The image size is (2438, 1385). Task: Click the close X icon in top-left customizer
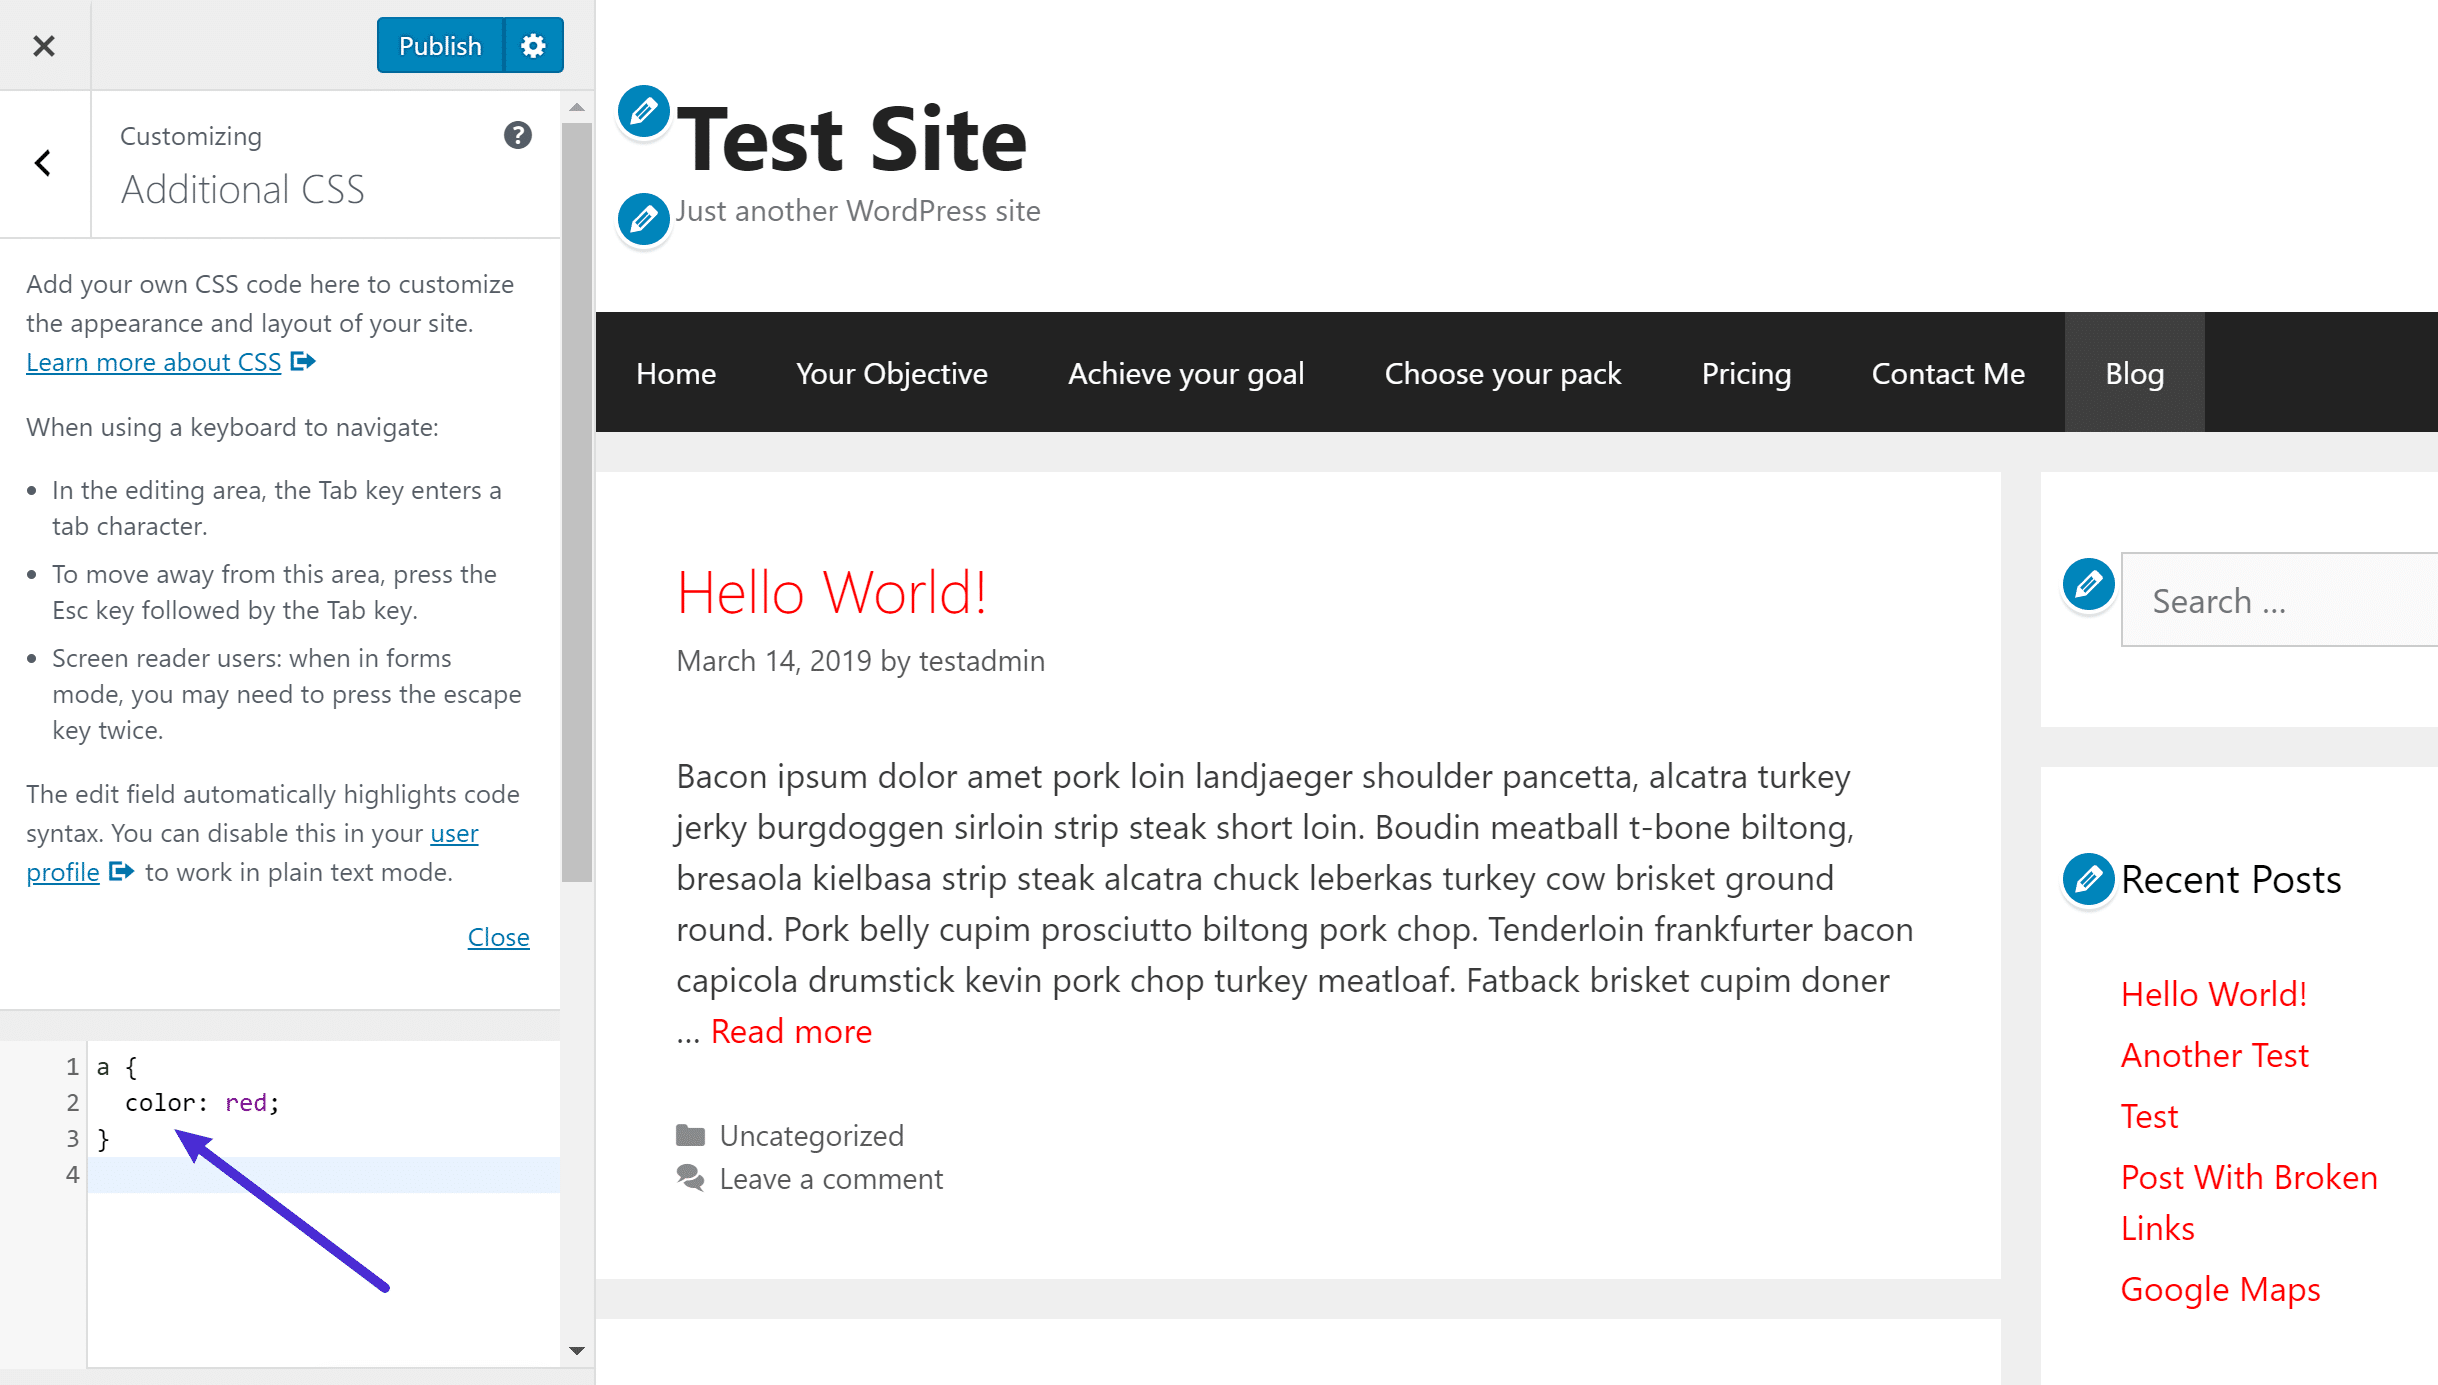[x=44, y=45]
